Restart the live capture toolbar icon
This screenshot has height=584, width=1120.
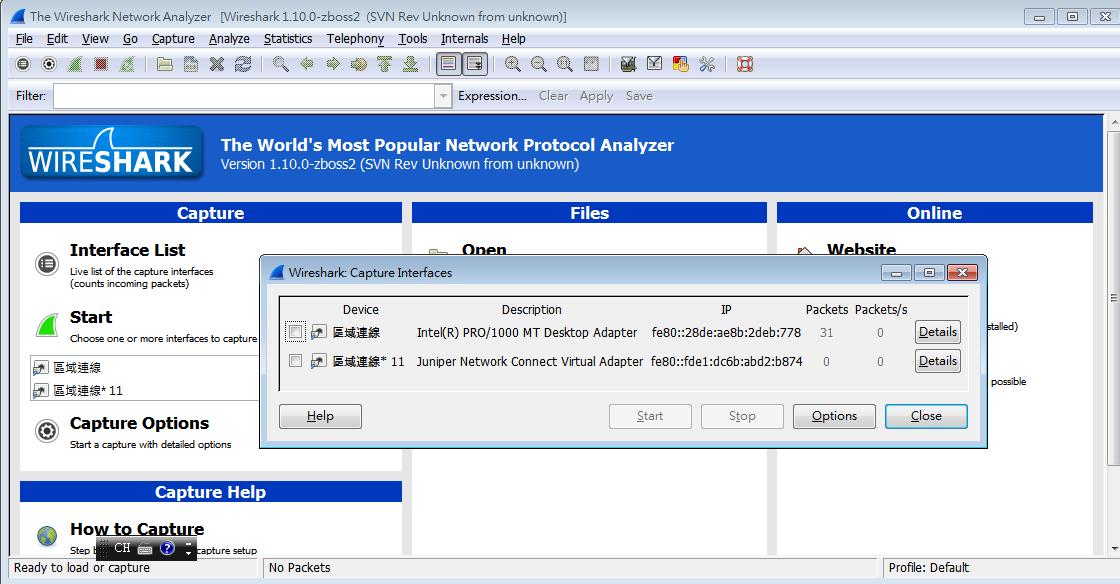126,64
